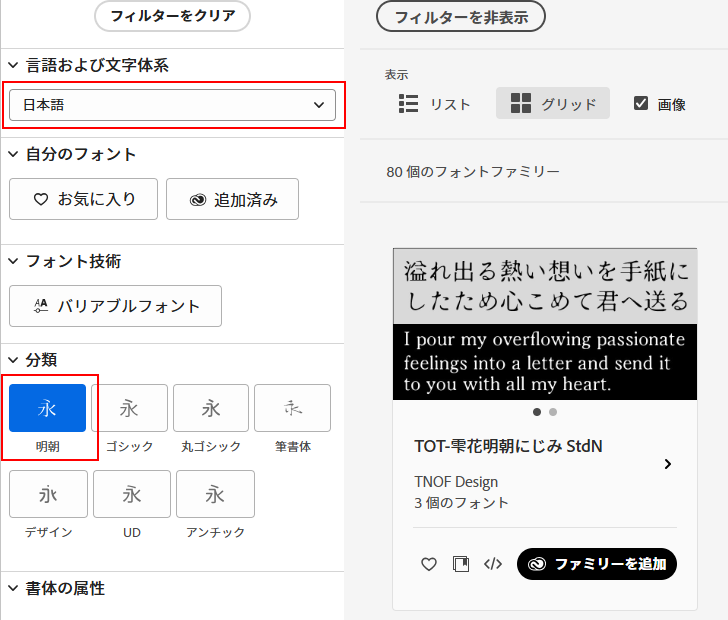728x620 pixels.
Task: Click the embed code icon on font card
Action: [x=492, y=564]
